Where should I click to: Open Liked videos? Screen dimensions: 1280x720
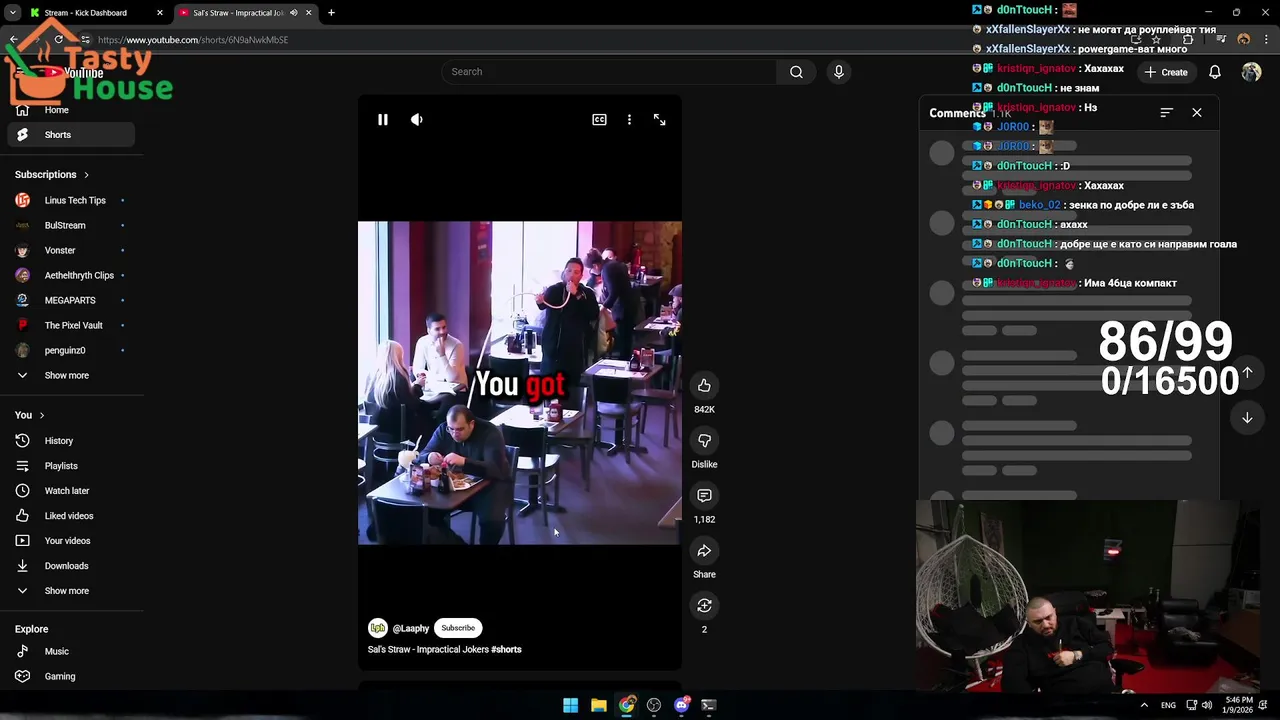[x=71, y=516]
